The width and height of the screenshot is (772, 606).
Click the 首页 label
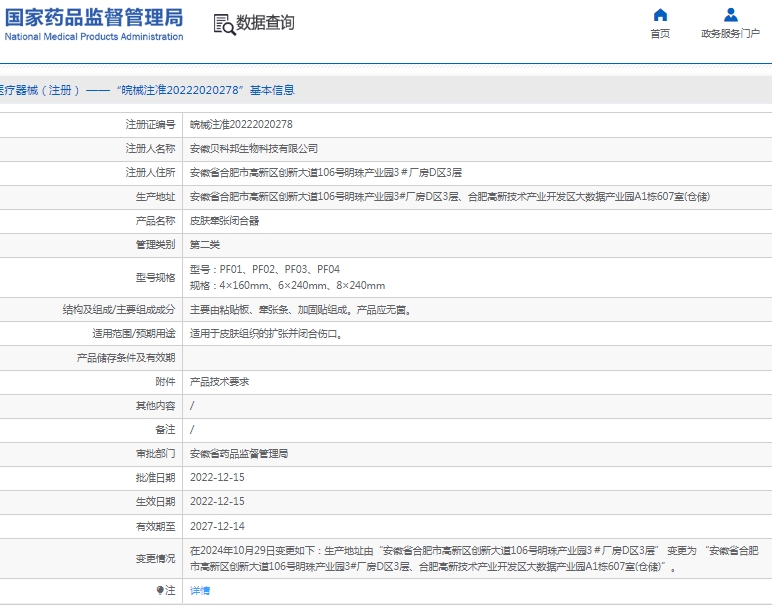(x=660, y=33)
